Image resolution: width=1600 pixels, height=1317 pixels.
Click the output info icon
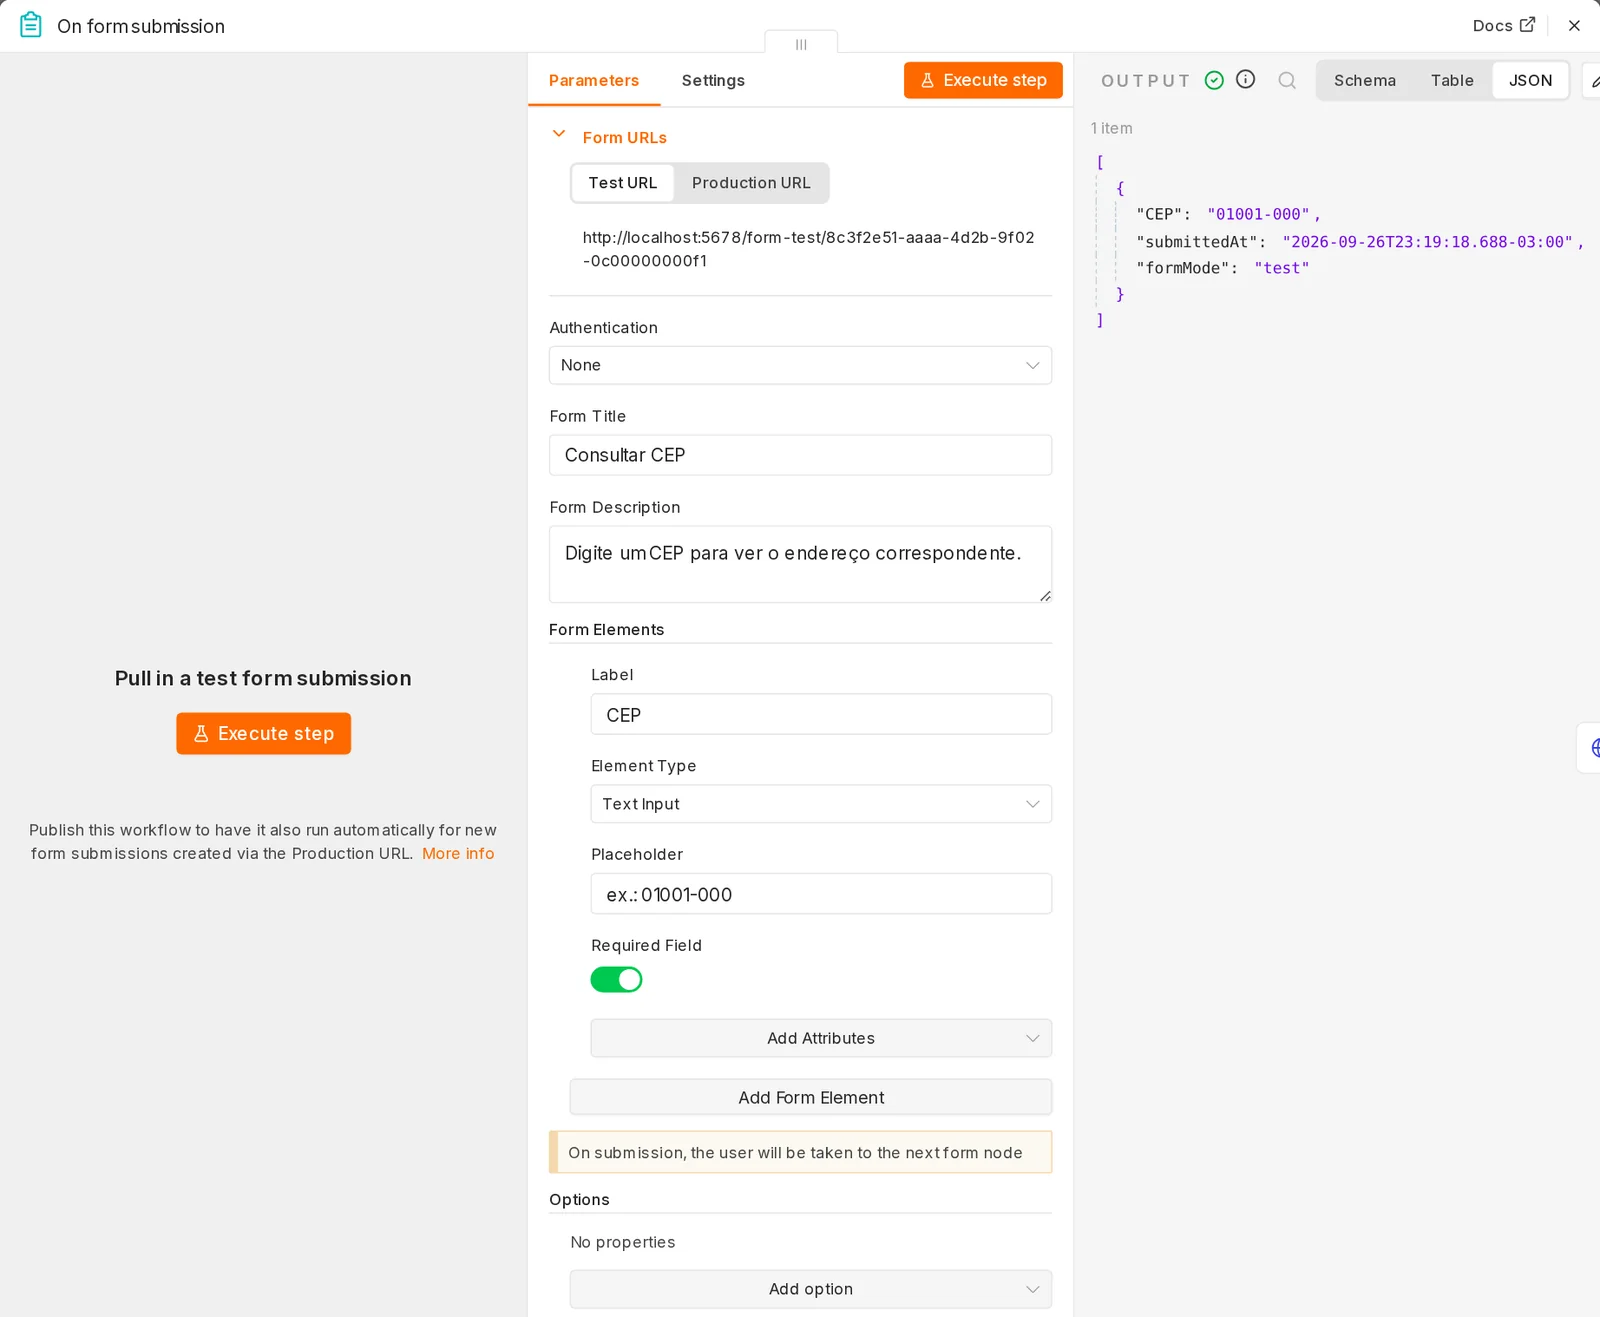pos(1245,79)
